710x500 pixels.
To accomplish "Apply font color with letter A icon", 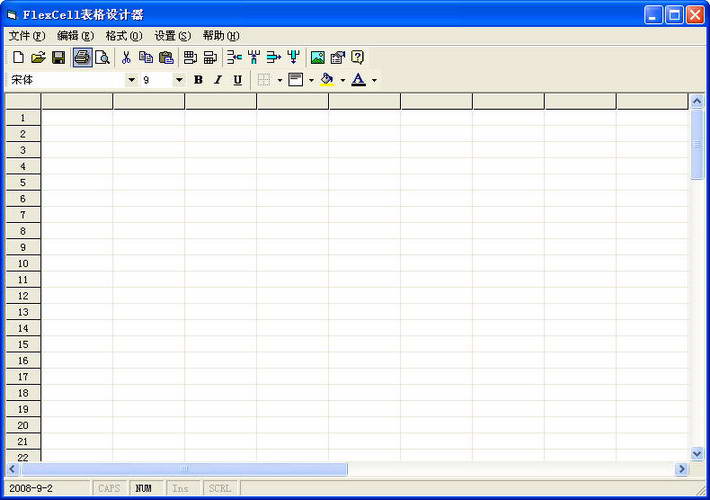I will pyautogui.click(x=359, y=80).
